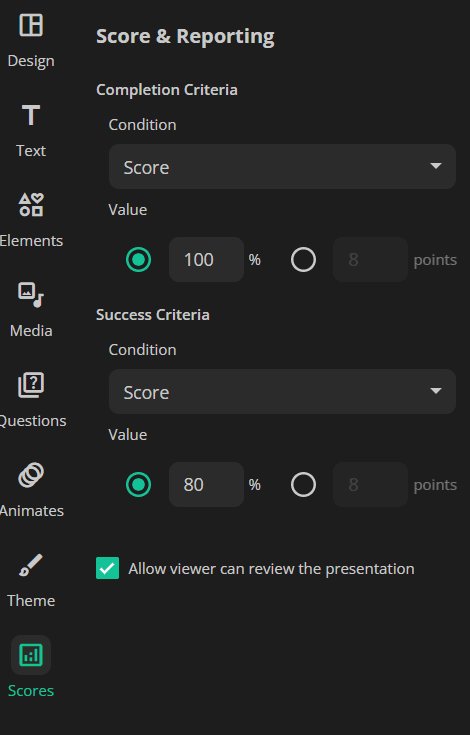Open the Design panel icon
Viewport: 470px width, 735px height.
[31, 25]
